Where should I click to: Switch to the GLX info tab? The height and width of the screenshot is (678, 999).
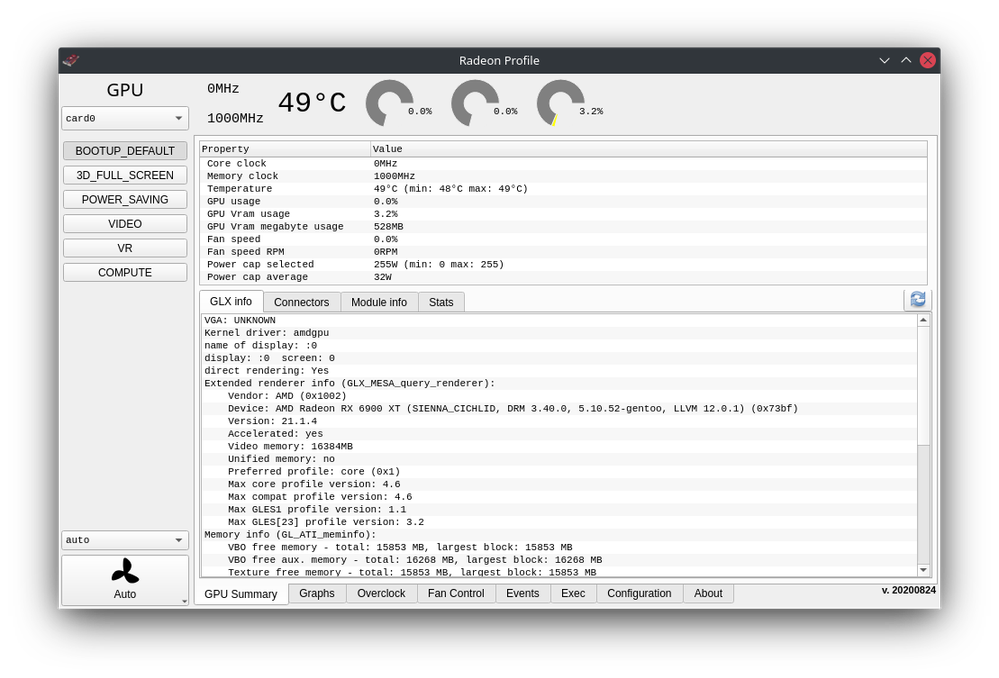point(231,301)
